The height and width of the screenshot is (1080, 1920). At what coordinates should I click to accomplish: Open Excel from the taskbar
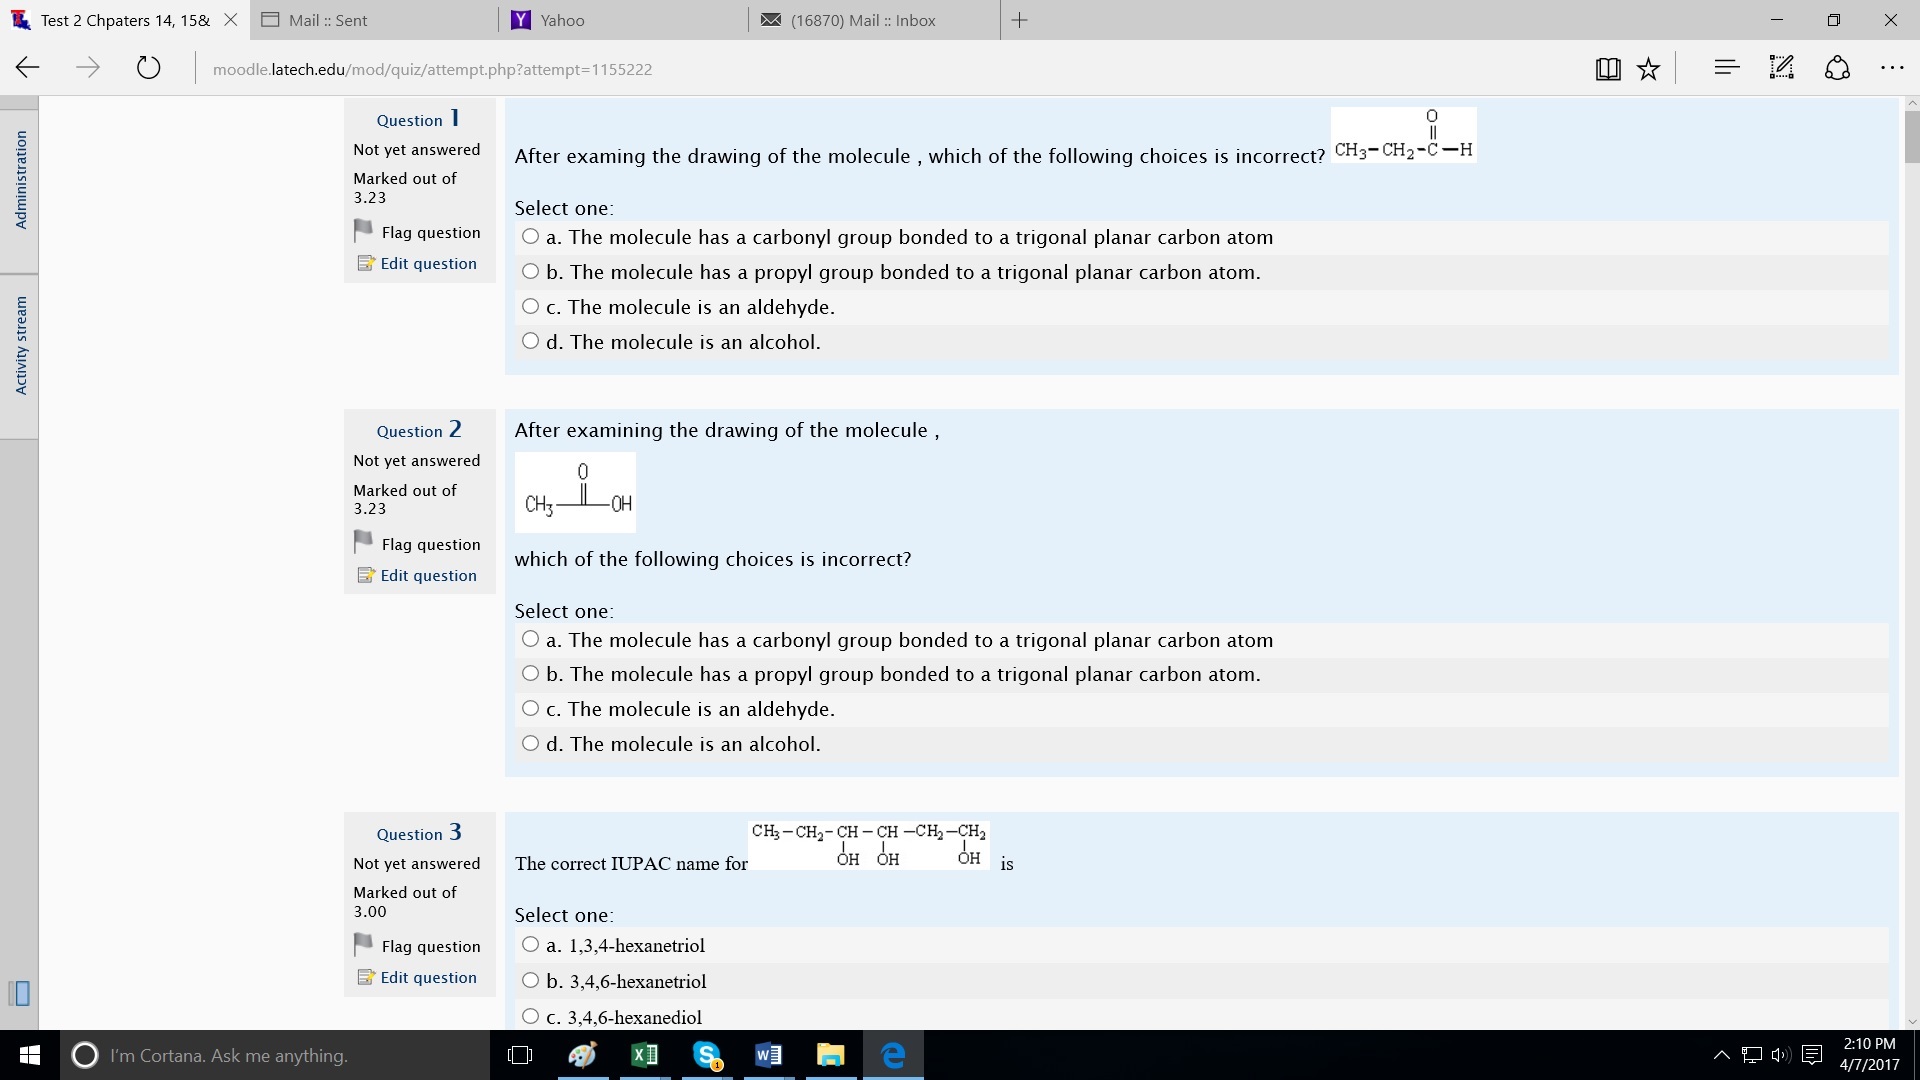tap(645, 1055)
